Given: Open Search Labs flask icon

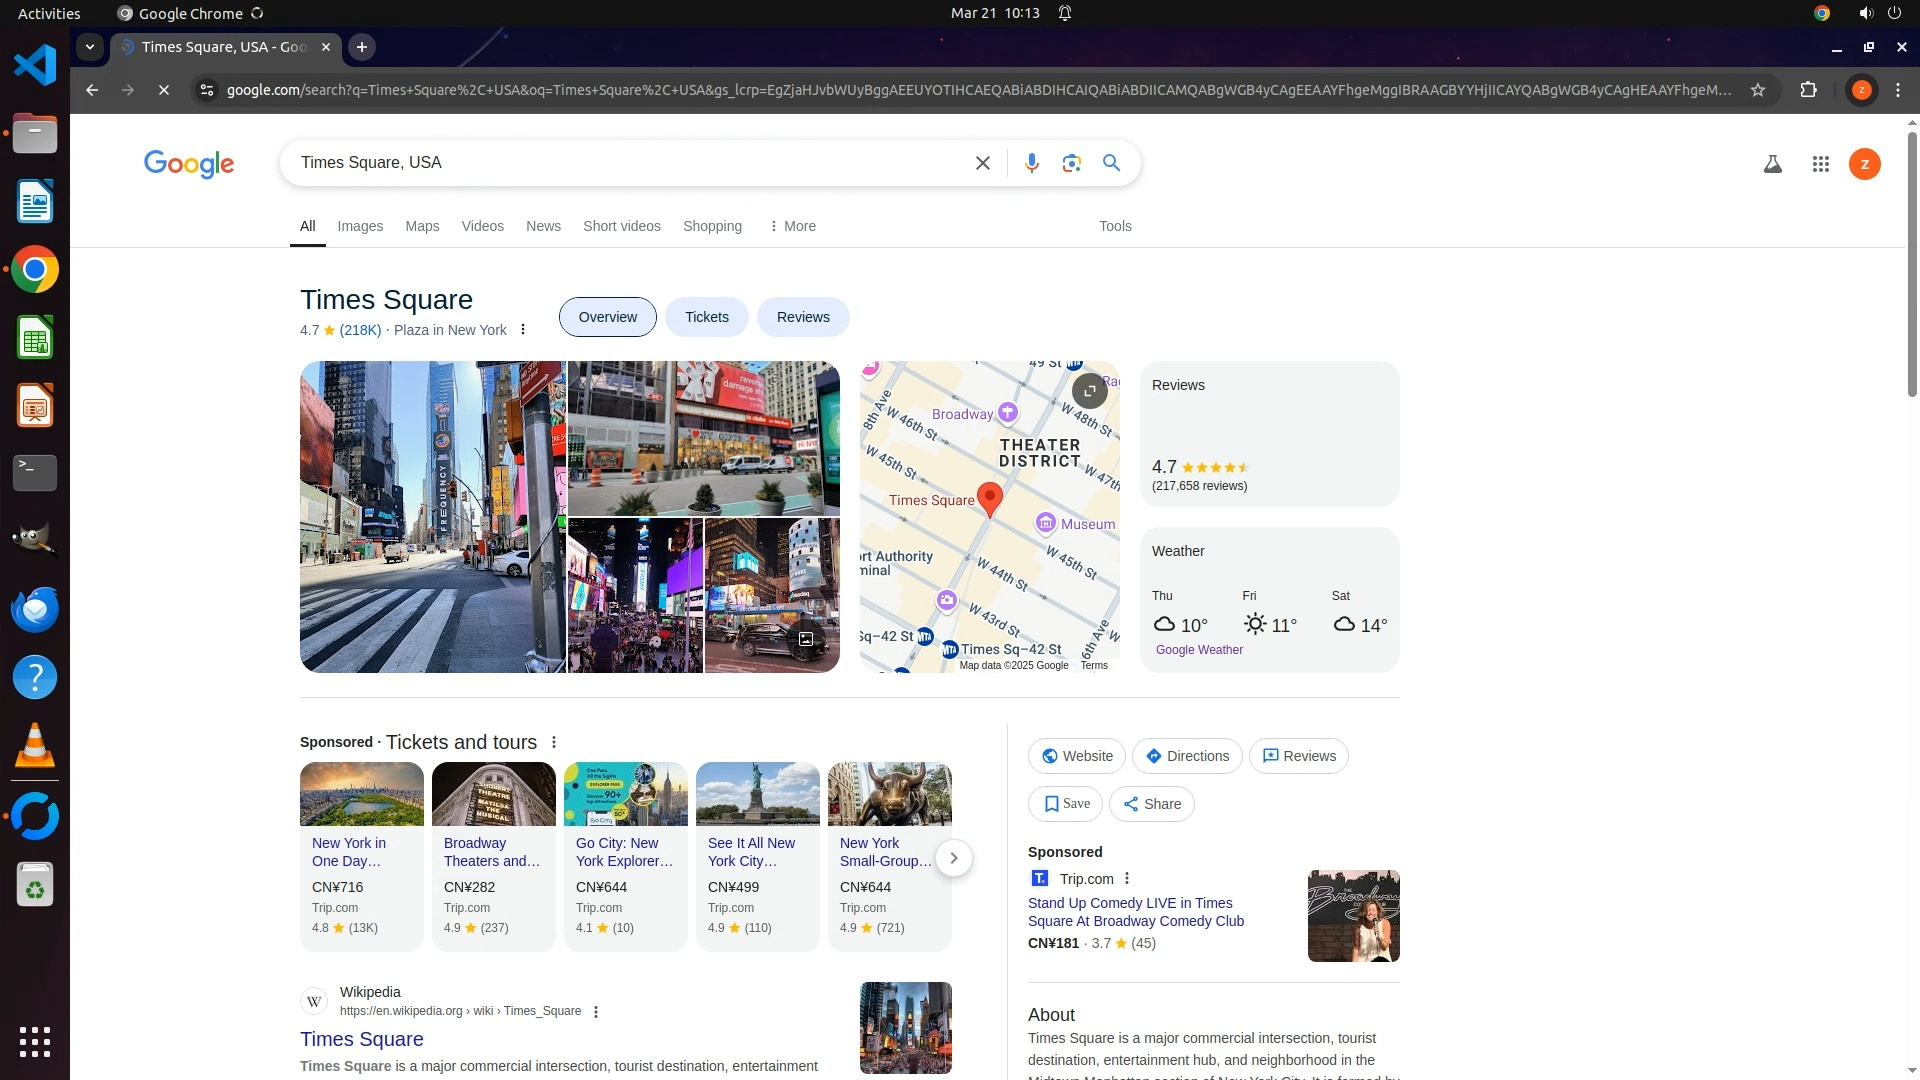Looking at the screenshot, I should click(x=1772, y=164).
